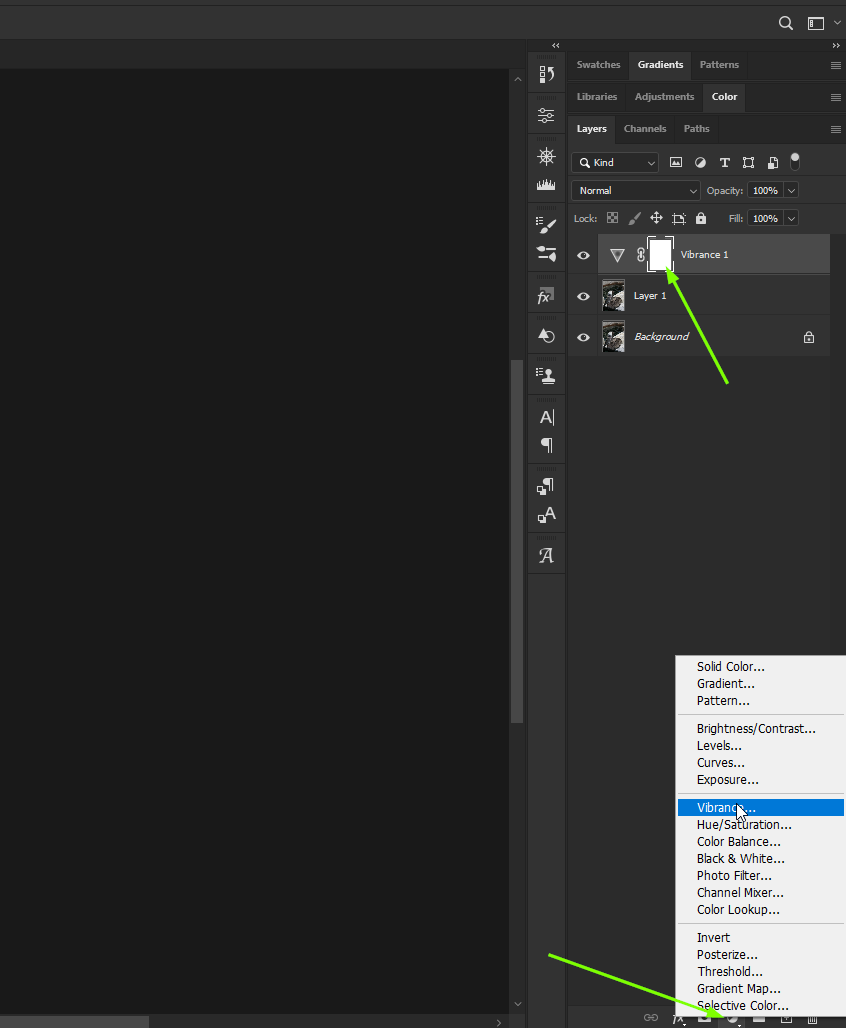Open the adjustment layer fx styles icon
Viewport: 846px width, 1028px height.
tap(678, 1020)
